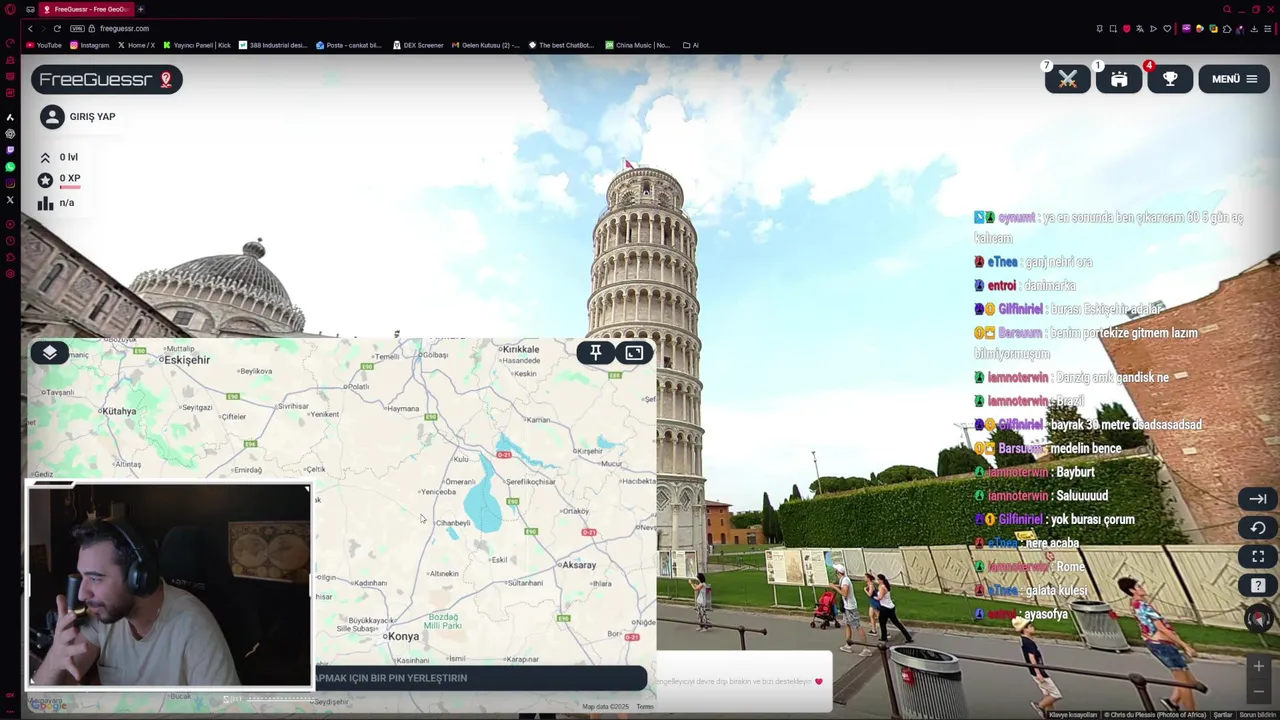Click Kırıkkale label on the map

click(x=520, y=349)
